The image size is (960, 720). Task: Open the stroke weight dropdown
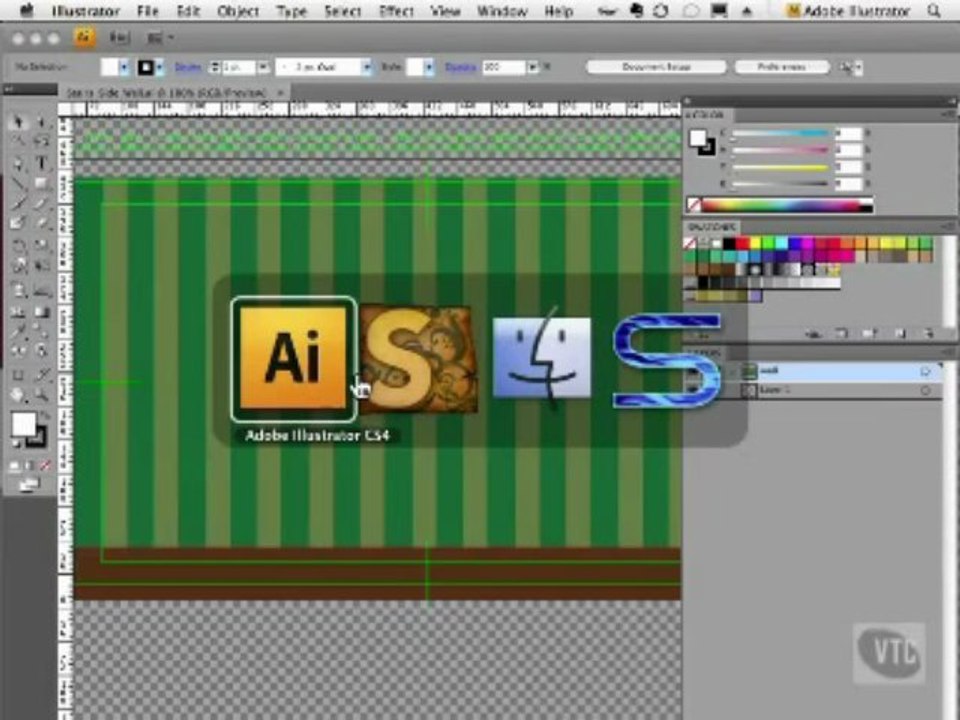[263, 67]
